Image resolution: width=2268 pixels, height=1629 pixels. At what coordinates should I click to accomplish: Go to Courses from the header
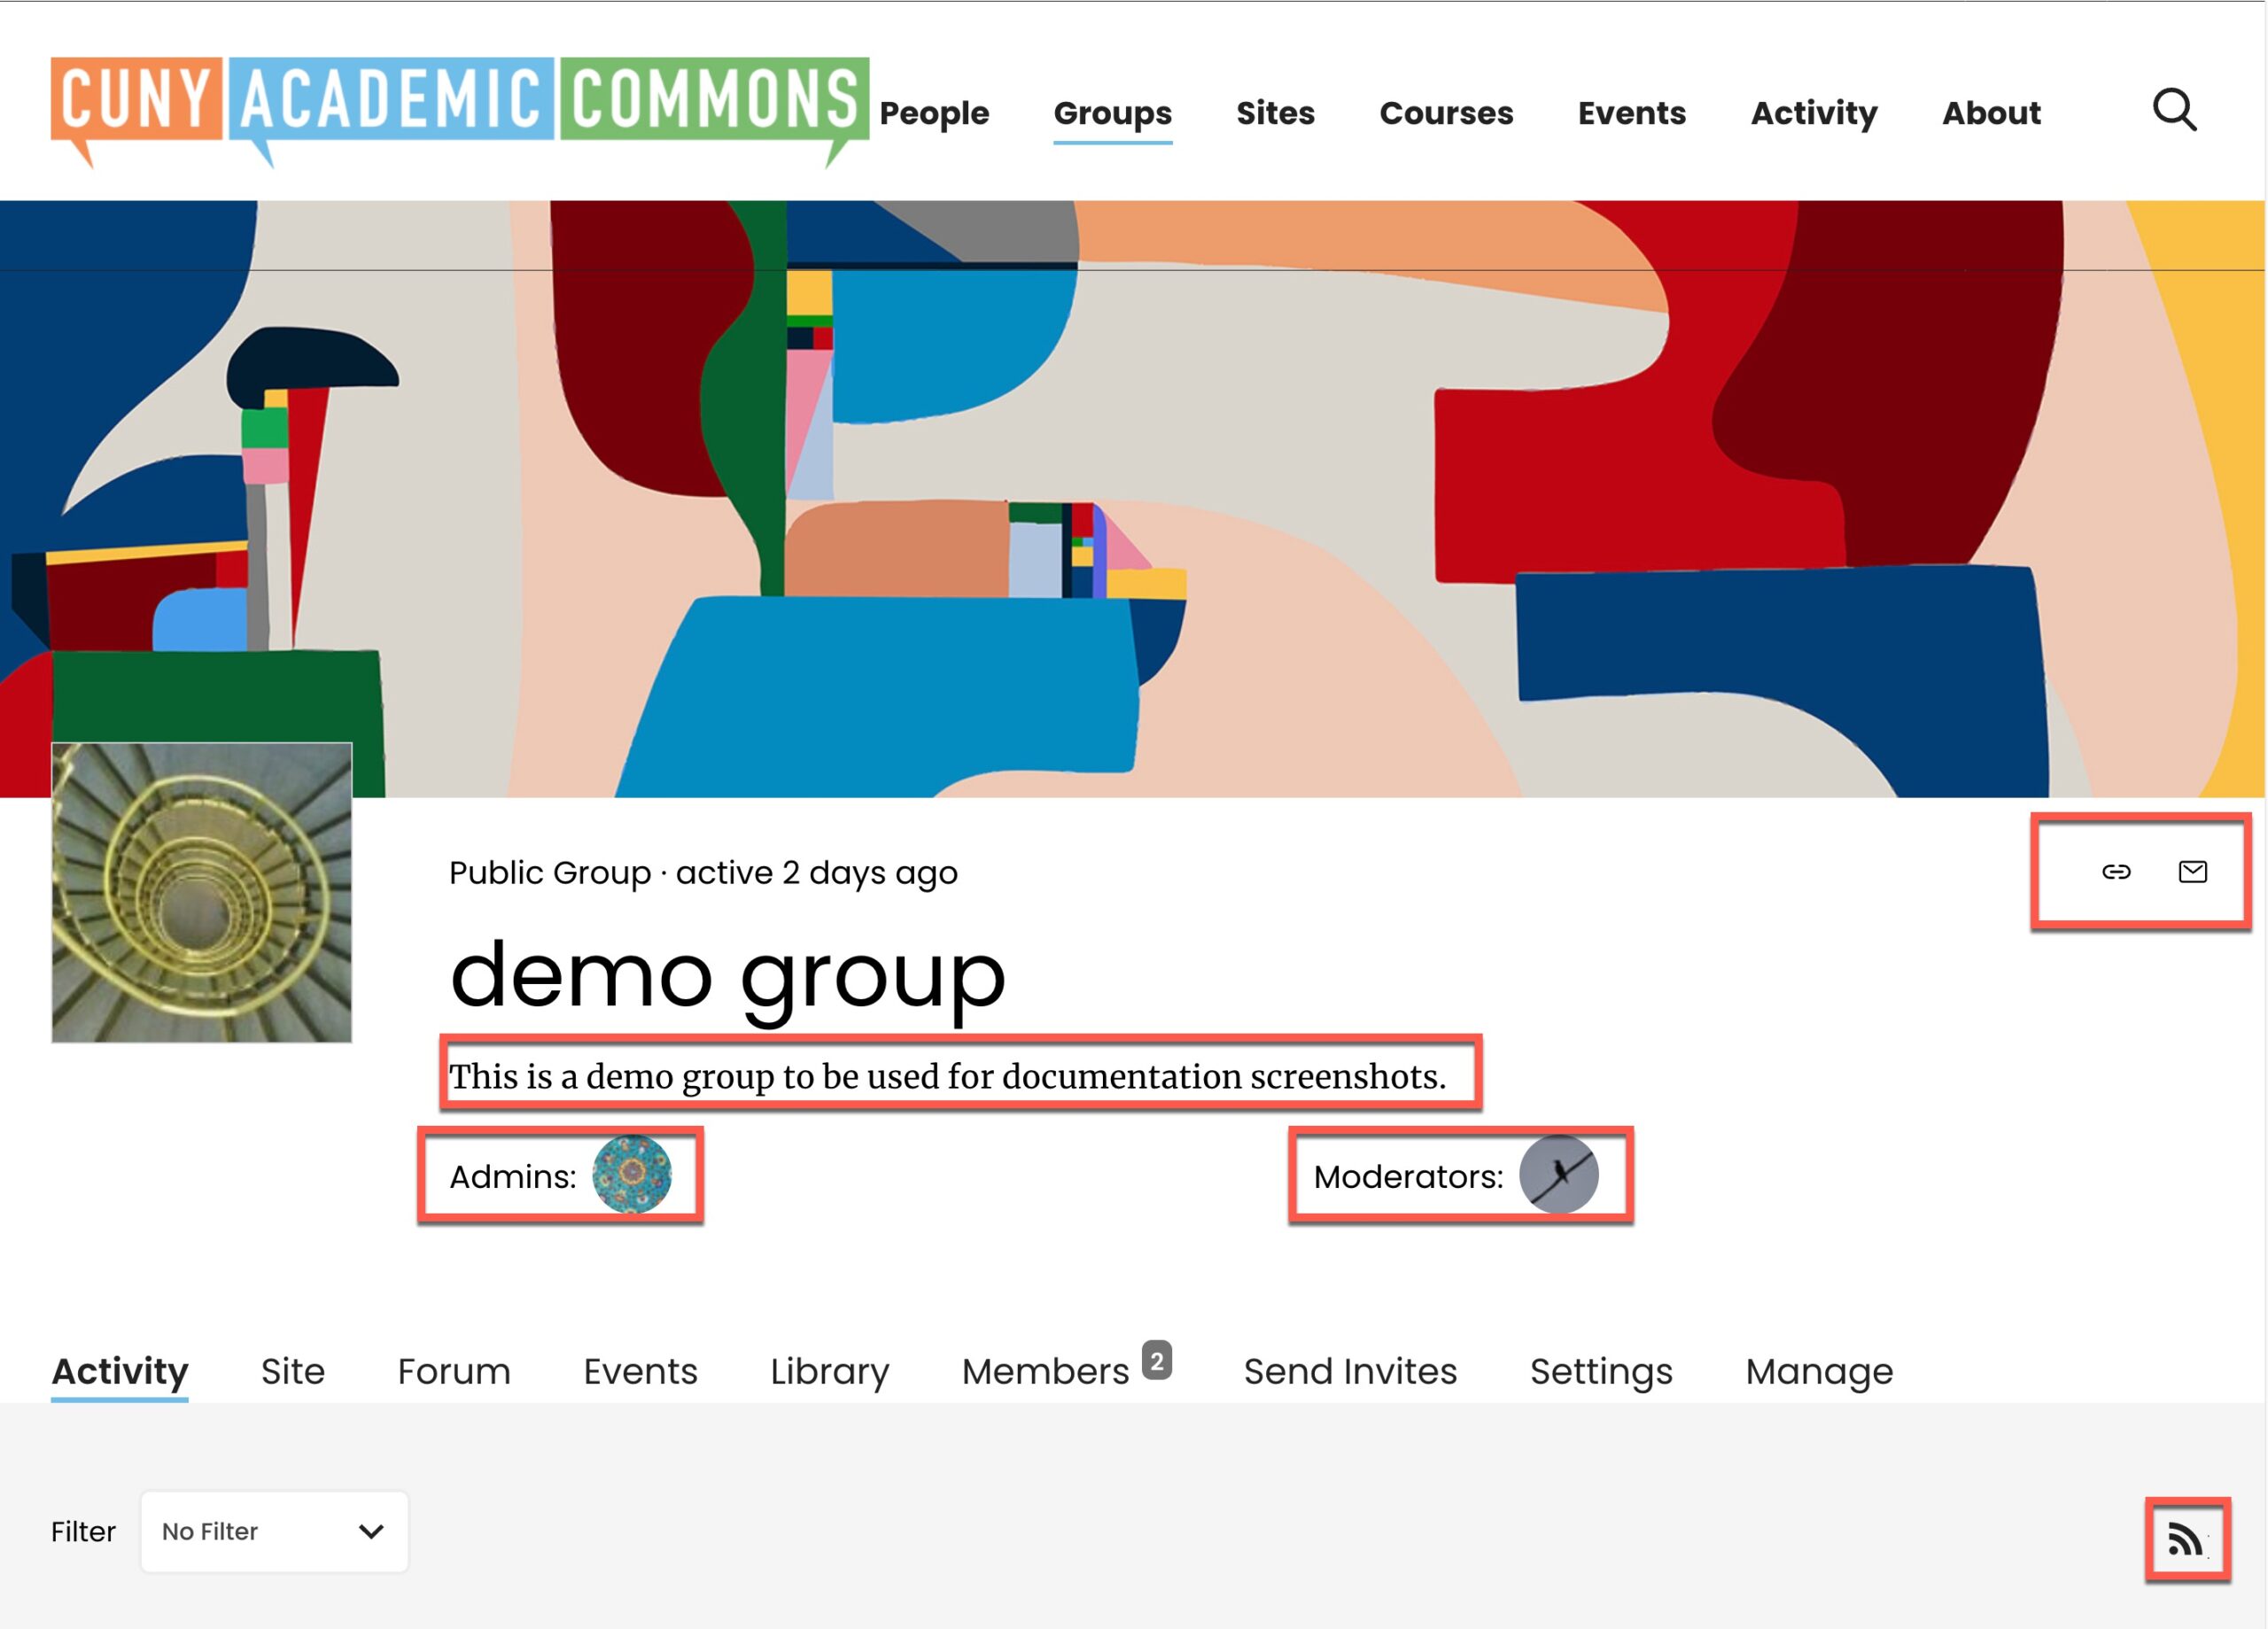click(x=1446, y=113)
